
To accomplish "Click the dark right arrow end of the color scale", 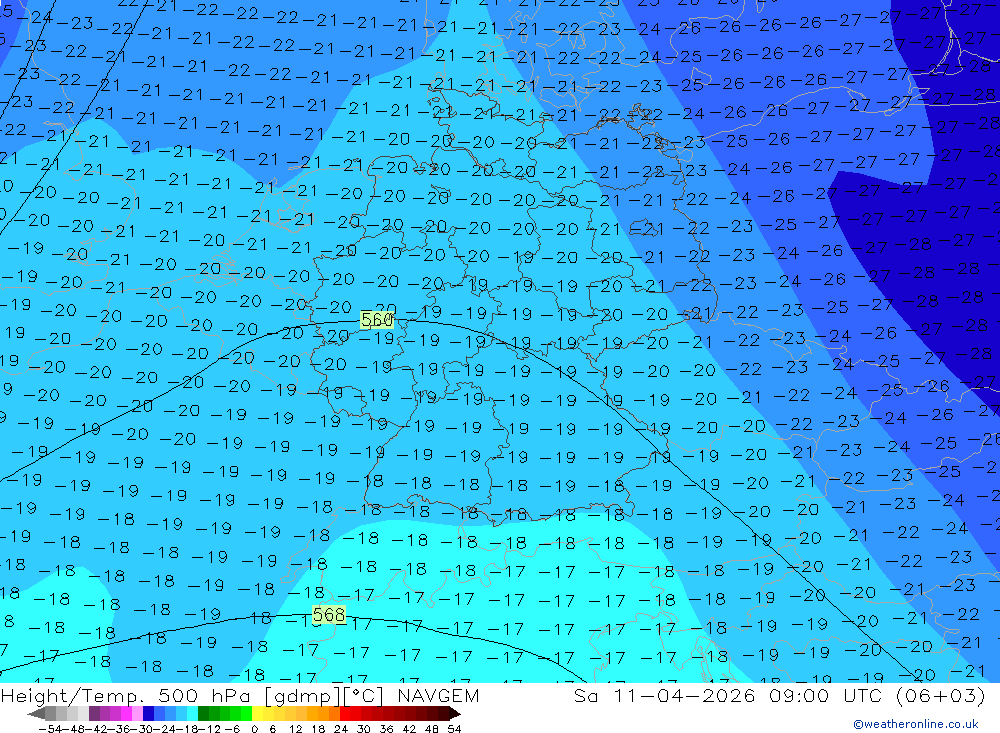I will click(454, 713).
